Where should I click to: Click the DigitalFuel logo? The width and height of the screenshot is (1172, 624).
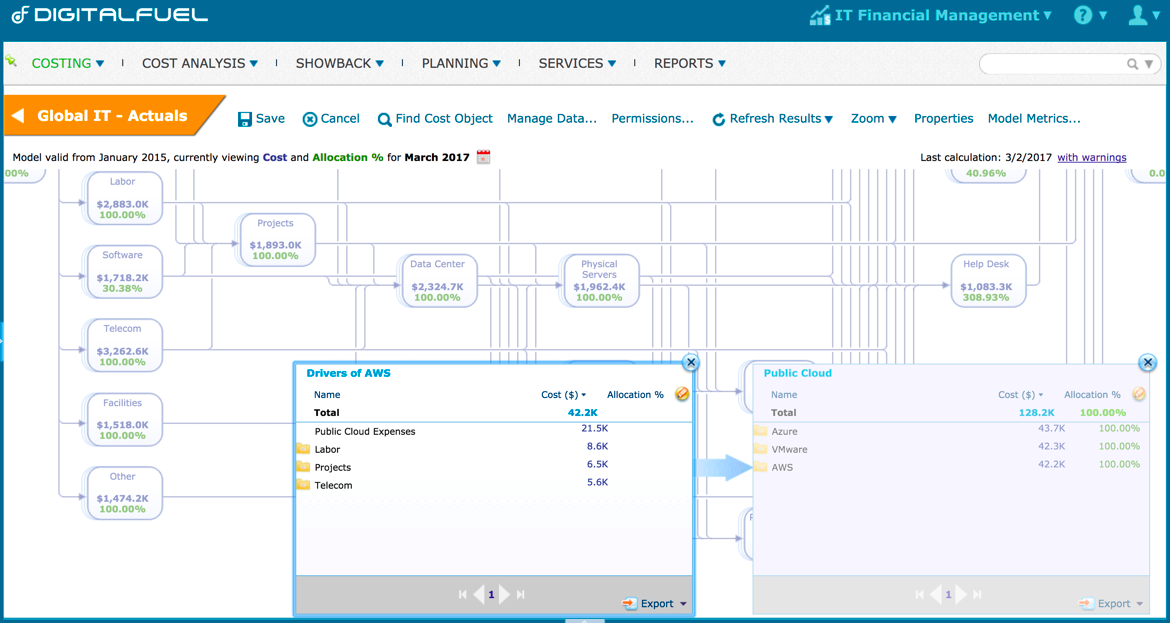[x=110, y=14]
